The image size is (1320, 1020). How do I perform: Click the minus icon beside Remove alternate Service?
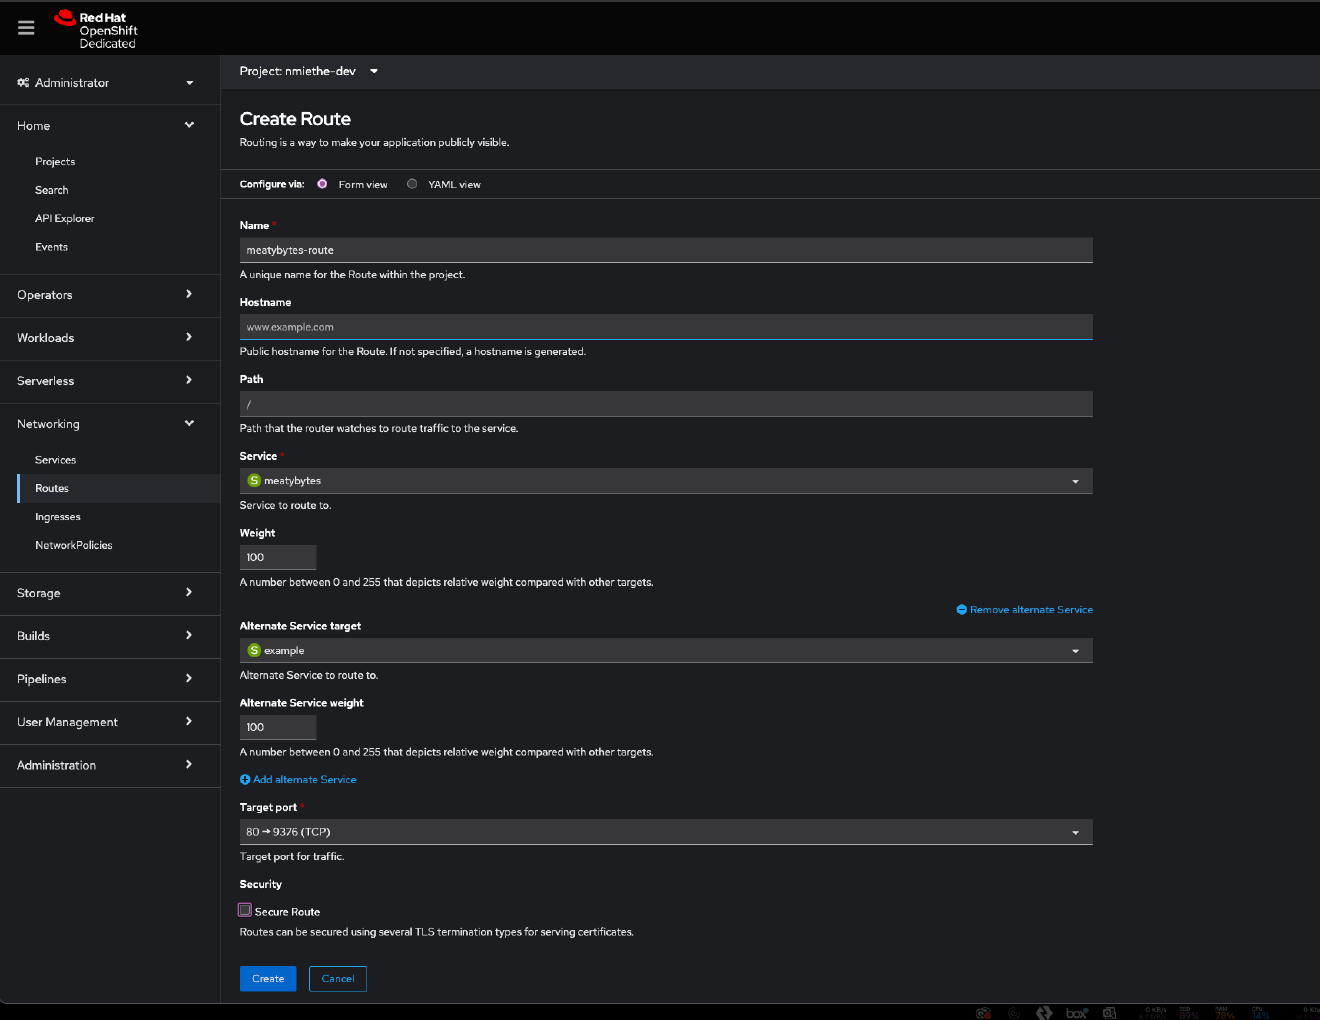(x=961, y=609)
